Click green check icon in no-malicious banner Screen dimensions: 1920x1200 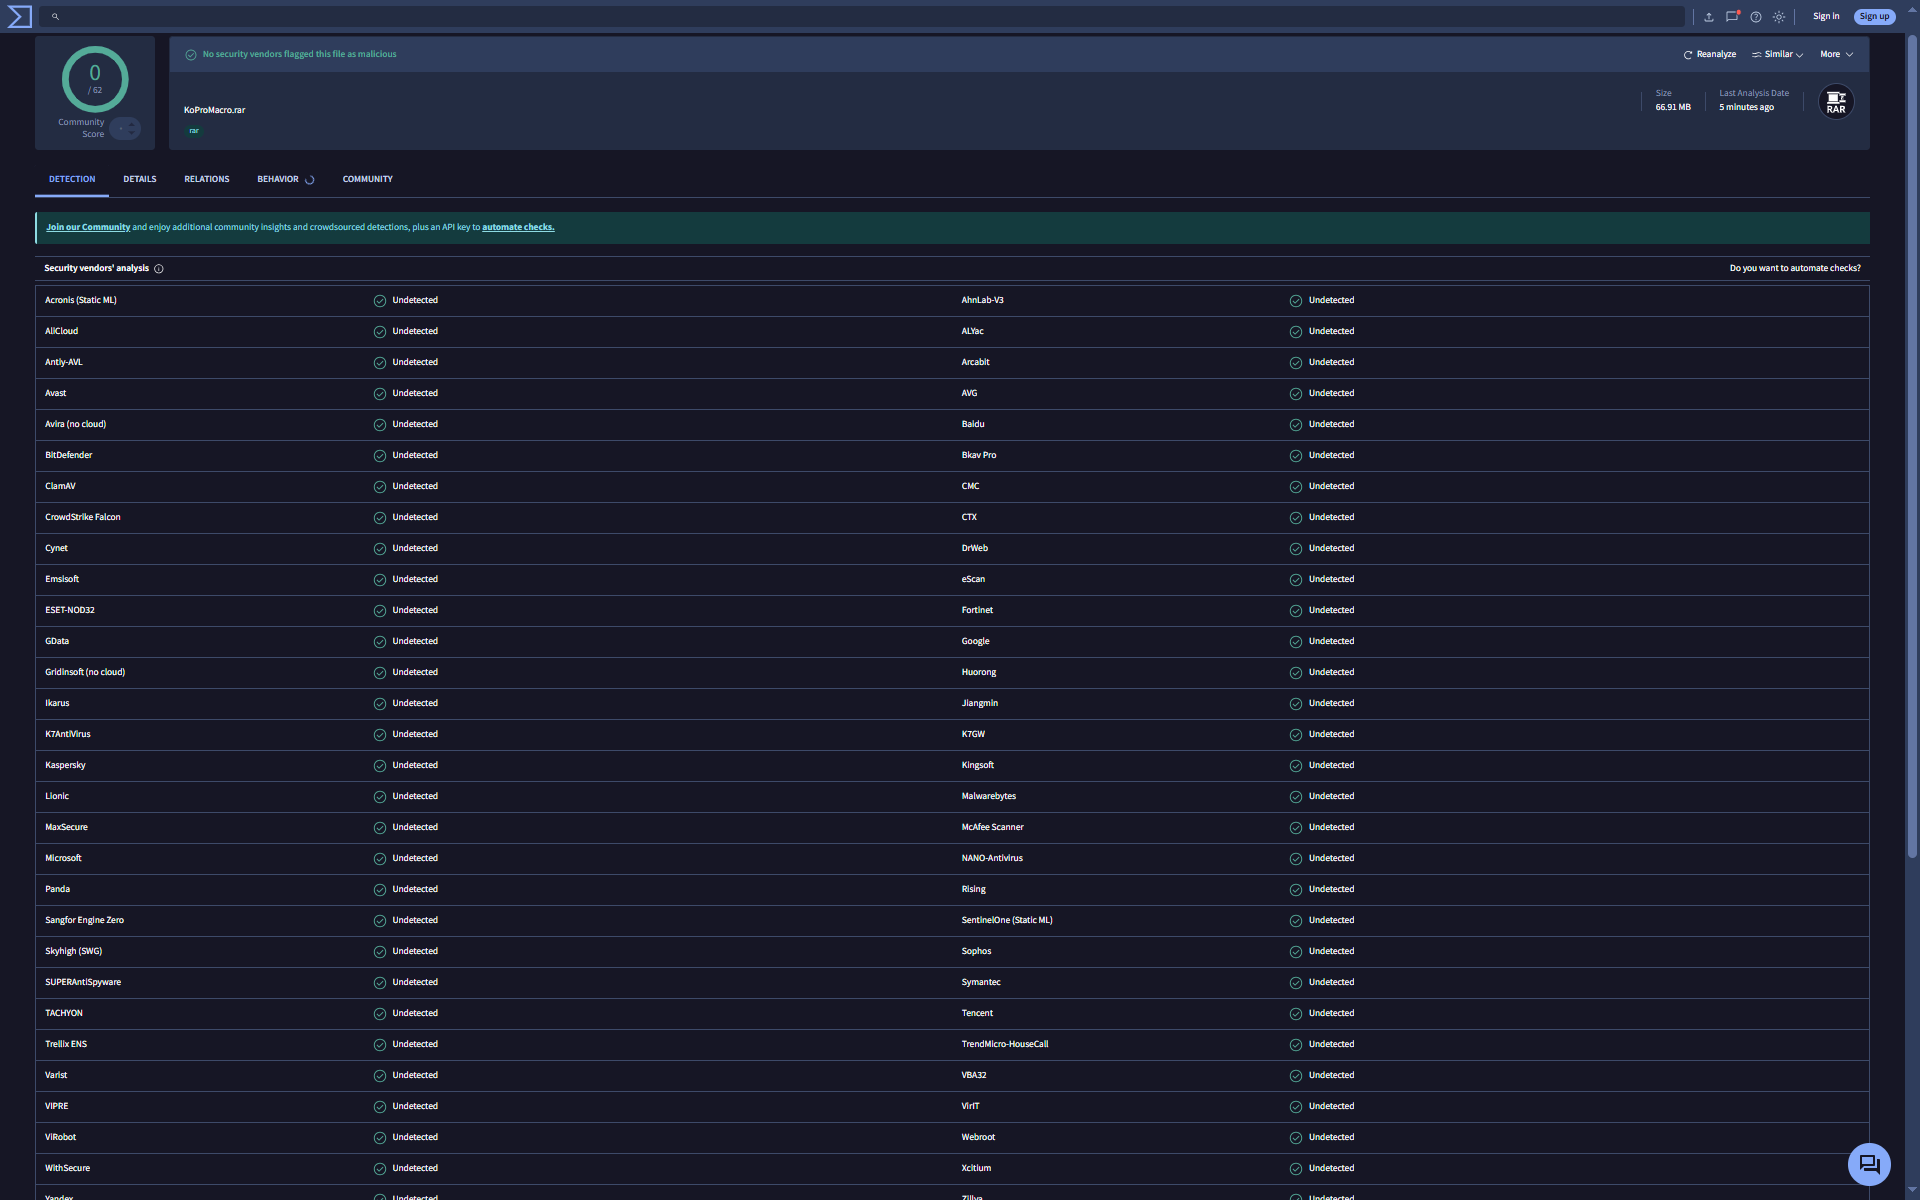click(x=191, y=55)
